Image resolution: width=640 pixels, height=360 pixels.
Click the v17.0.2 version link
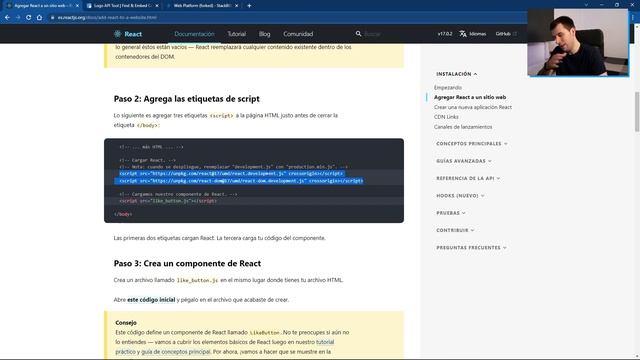(x=445, y=34)
